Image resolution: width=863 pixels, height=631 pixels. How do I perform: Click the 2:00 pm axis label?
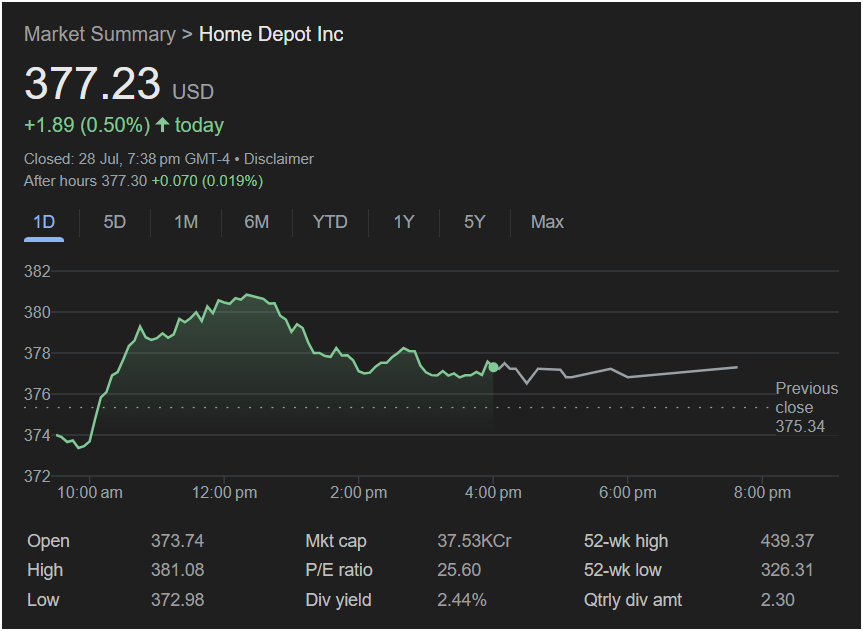pyautogui.click(x=358, y=492)
